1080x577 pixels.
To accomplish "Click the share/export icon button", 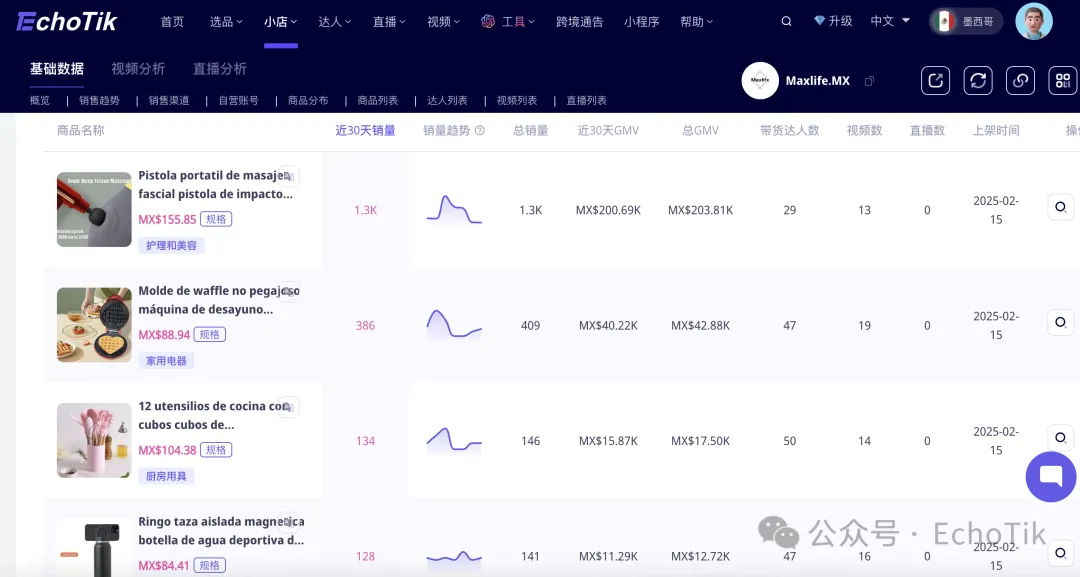I will point(935,81).
